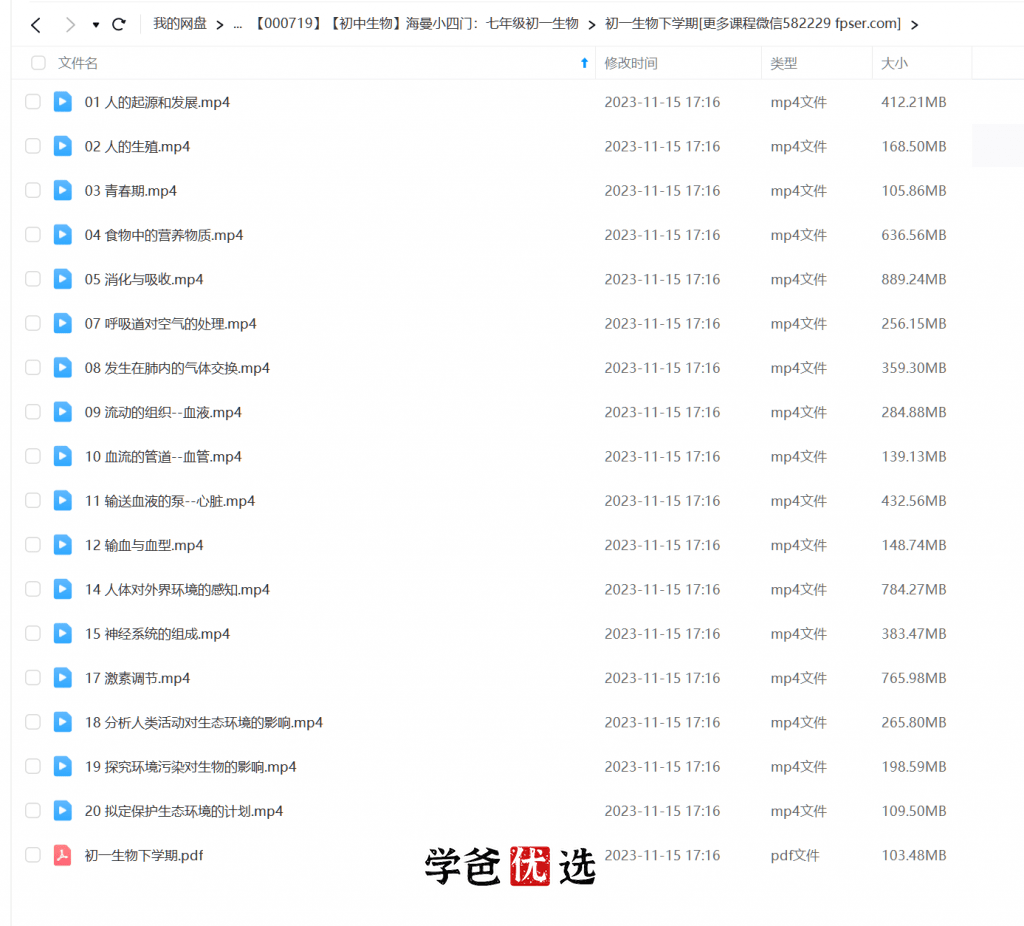Click the video icon of 03 青春期.mp4
The height and width of the screenshot is (926, 1024).
[x=63, y=191]
